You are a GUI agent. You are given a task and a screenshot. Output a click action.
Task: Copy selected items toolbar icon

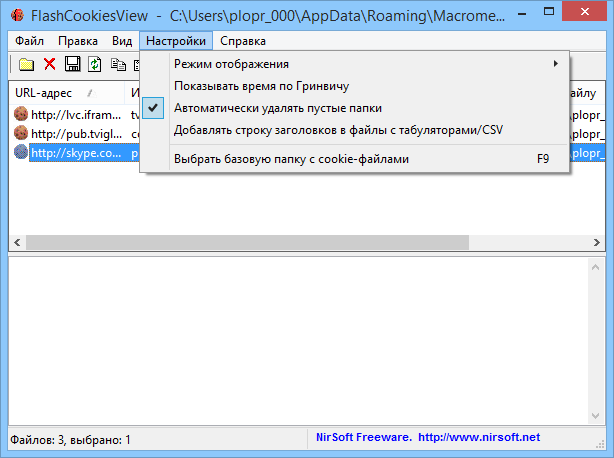(x=118, y=64)
